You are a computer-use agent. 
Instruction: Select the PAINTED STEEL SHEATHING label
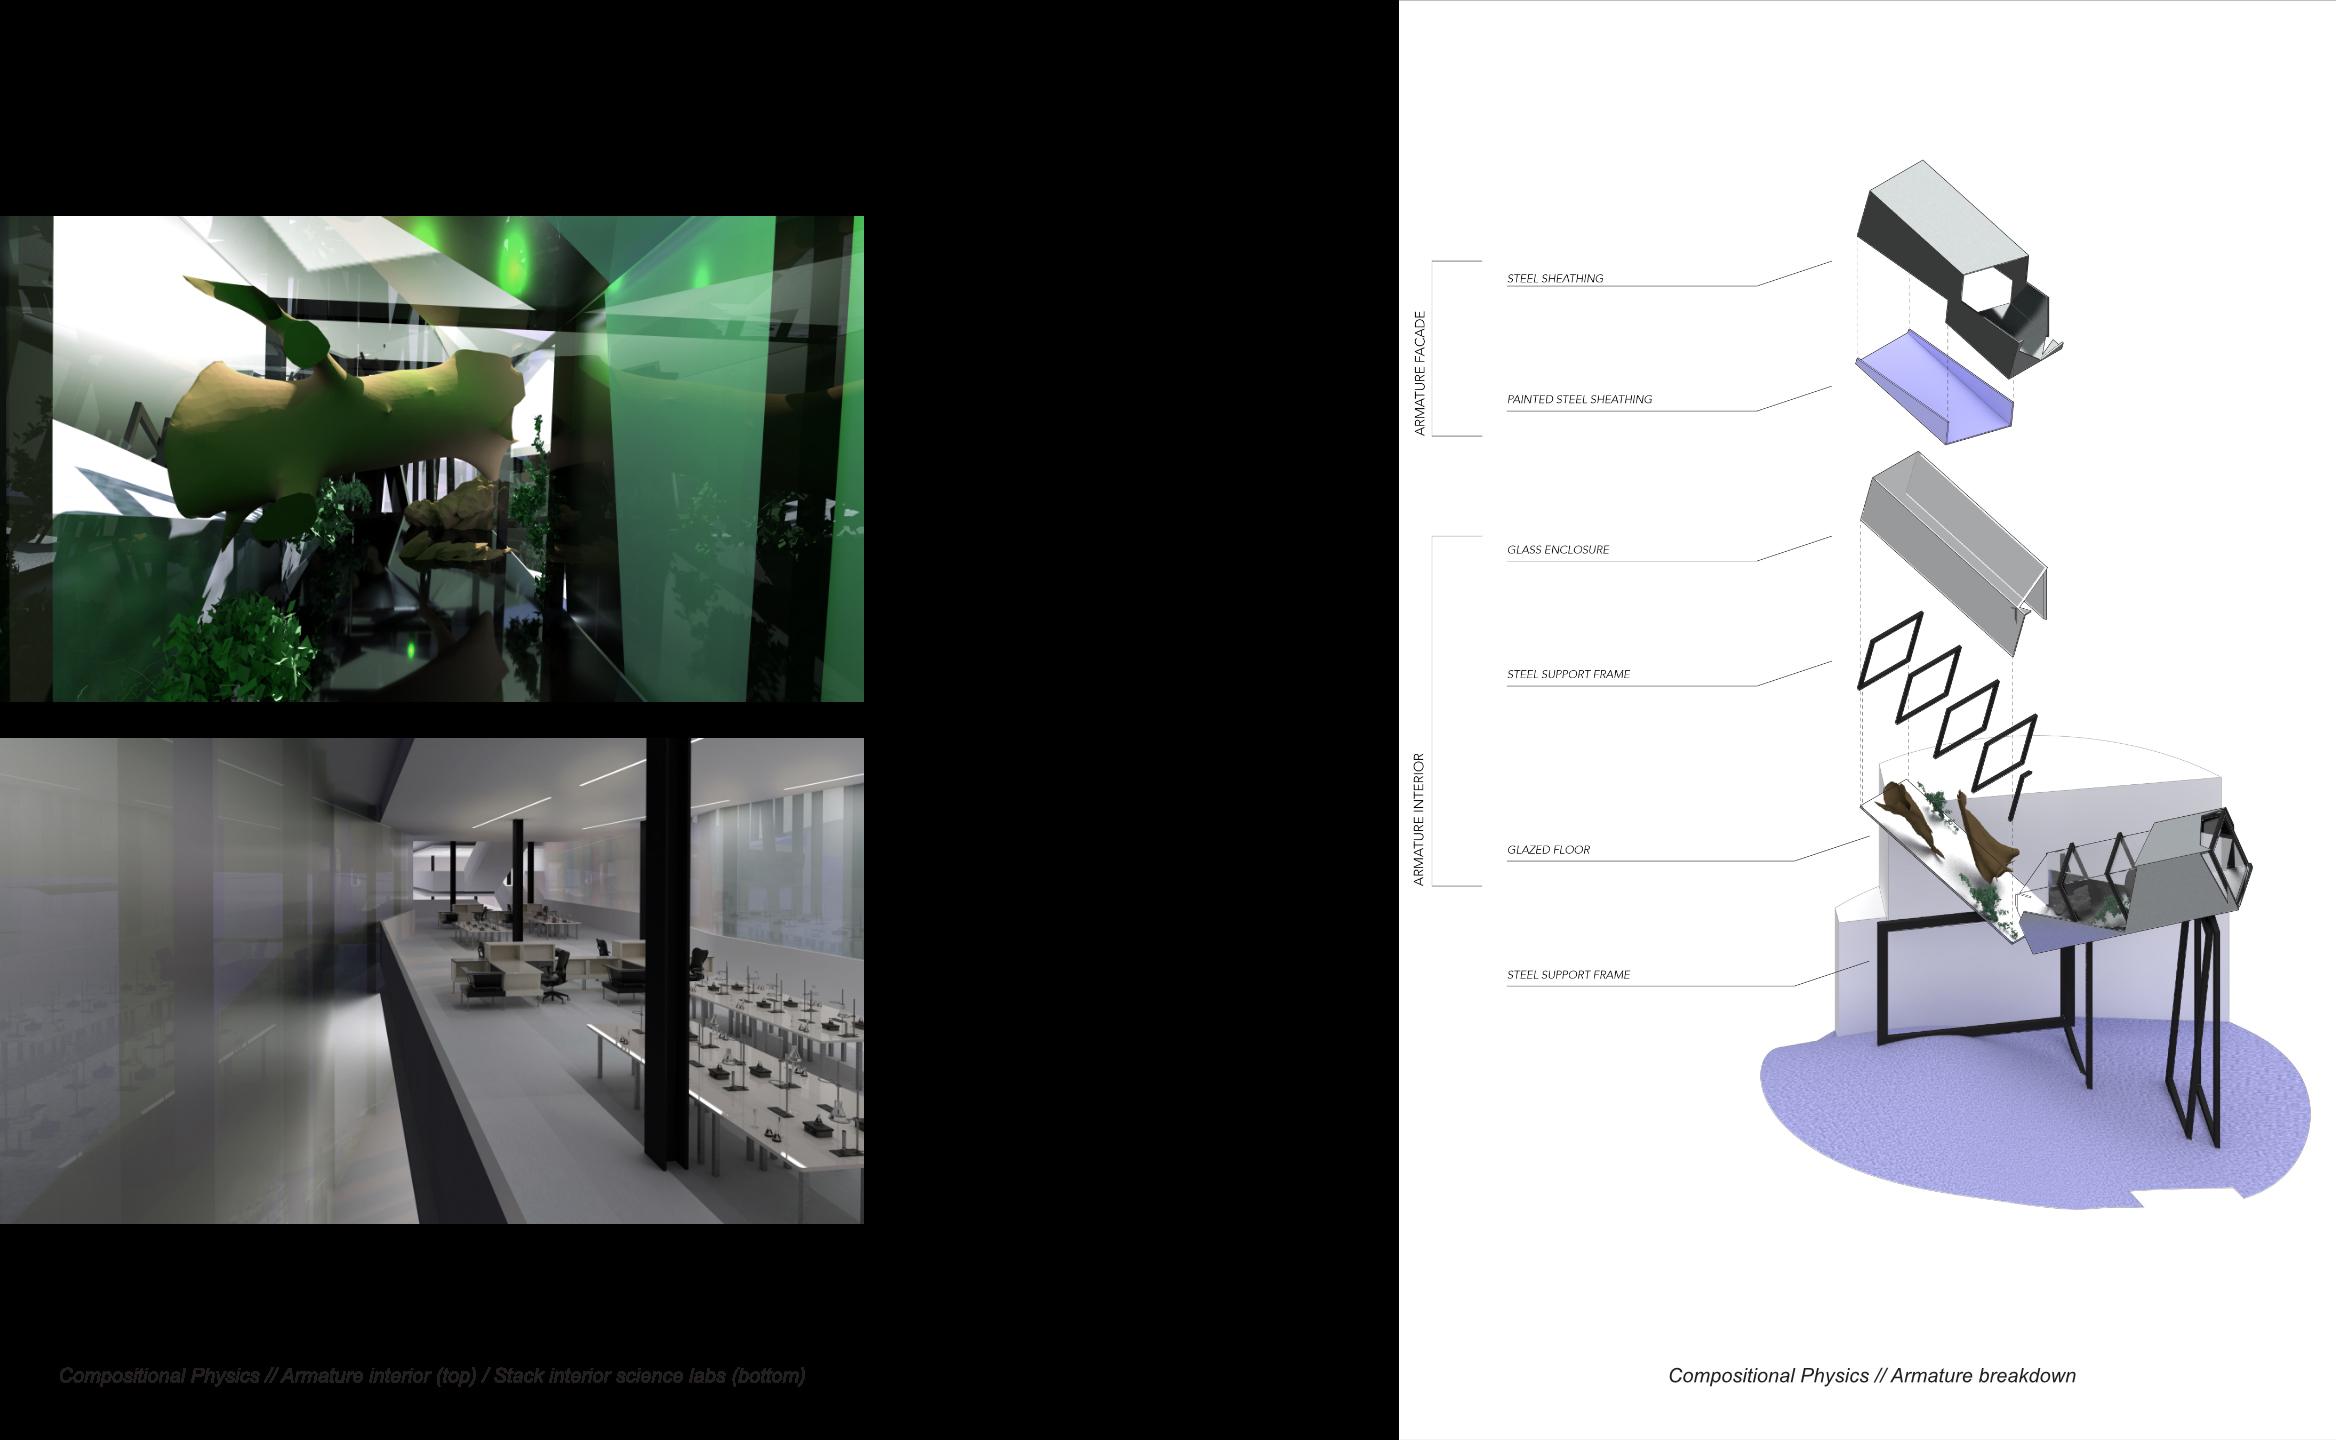point(1579,399)
